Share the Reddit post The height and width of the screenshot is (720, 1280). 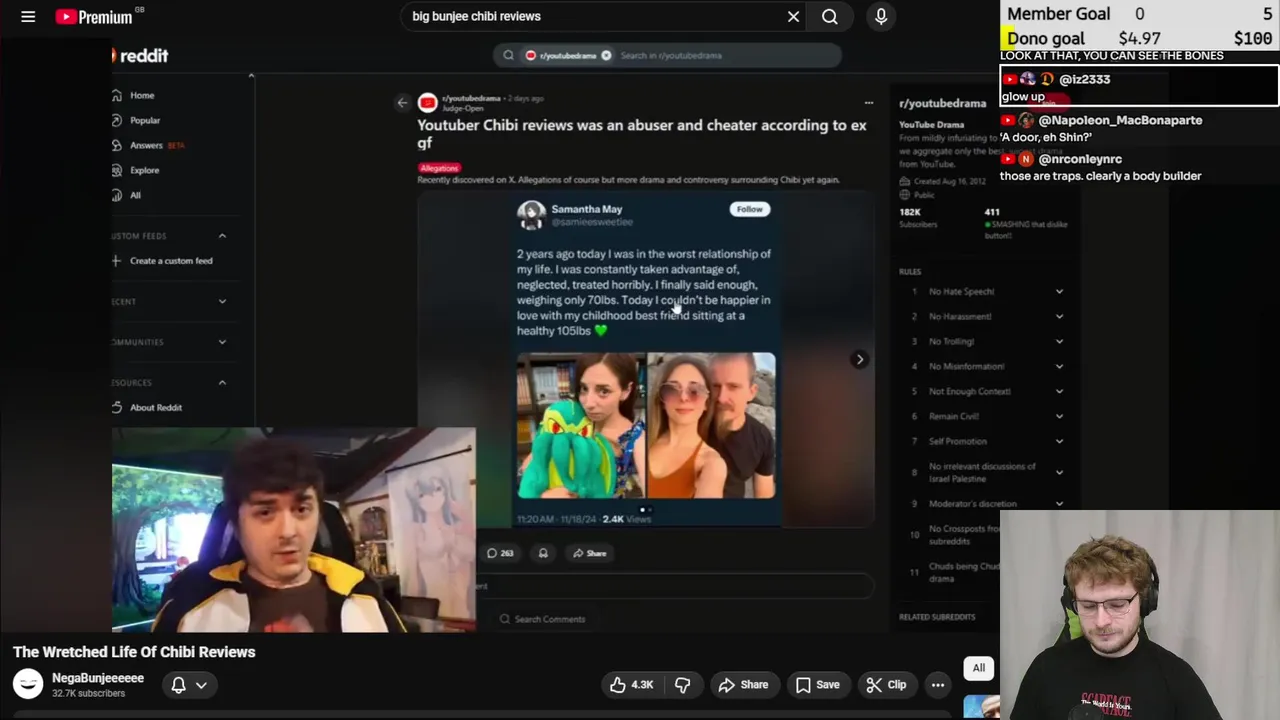coord(589,553)
